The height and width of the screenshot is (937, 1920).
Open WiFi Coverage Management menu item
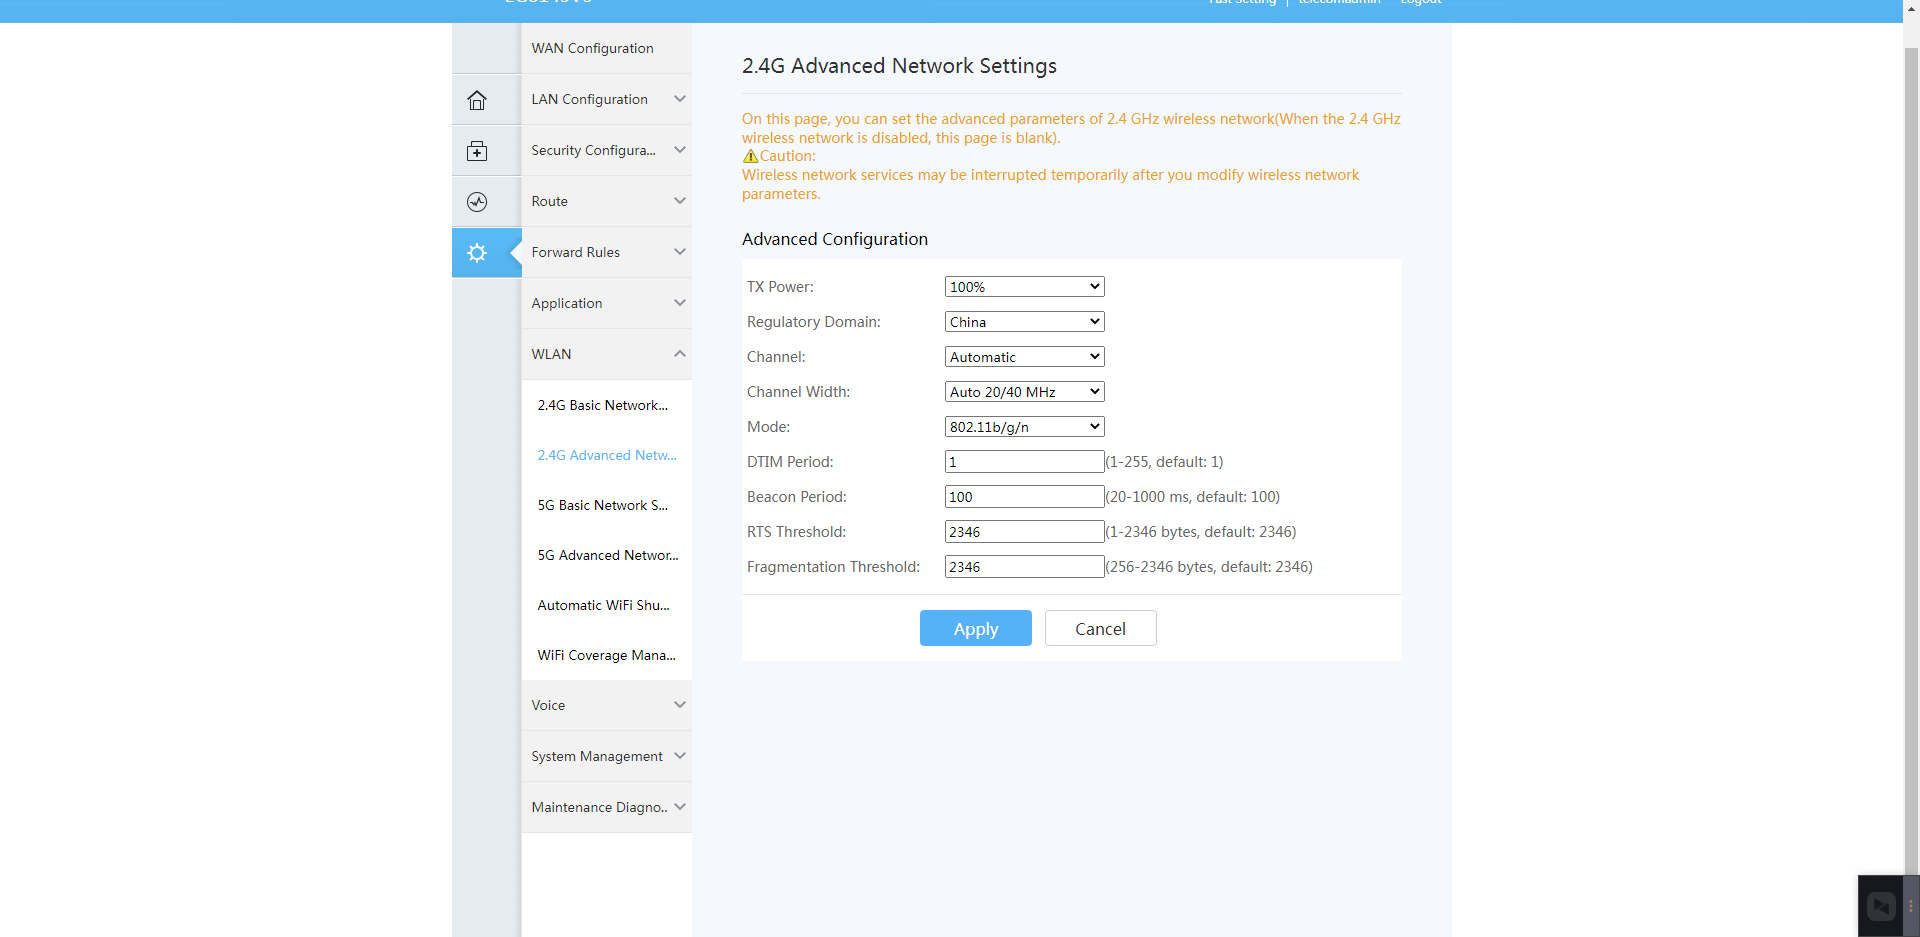(x=606, y=655)
